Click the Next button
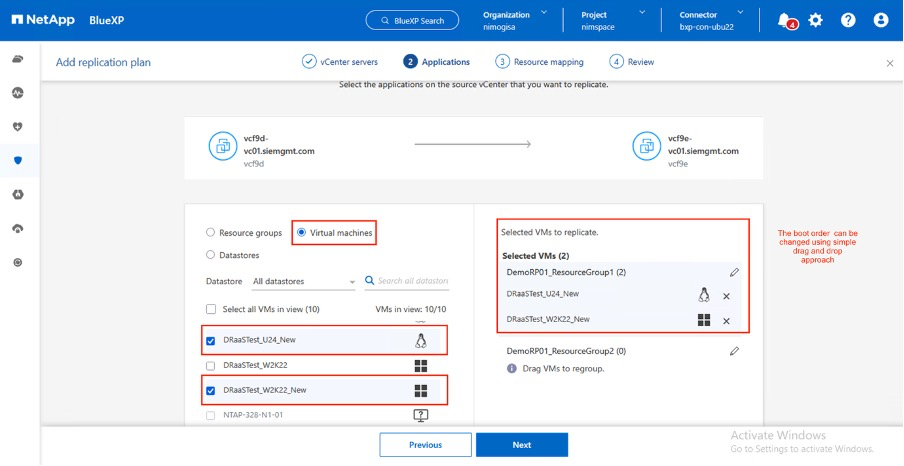 point(521,445)
